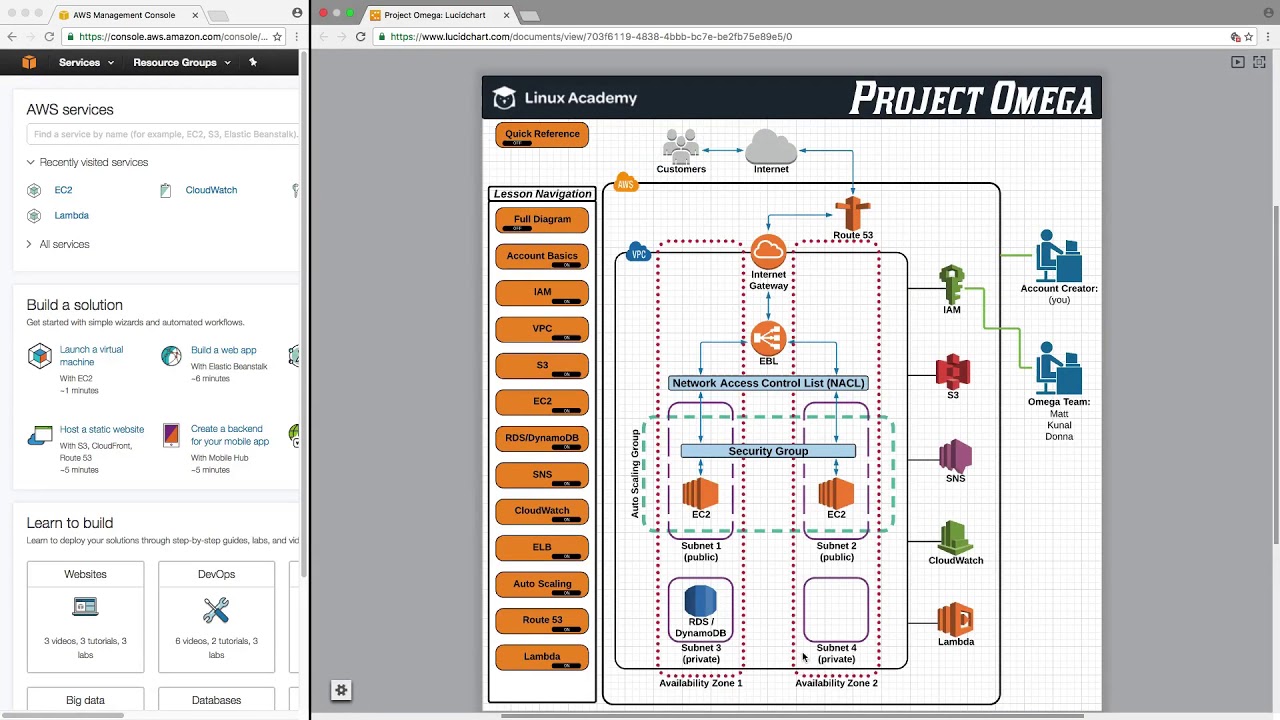Click the EC2 icon in Subnet 1
Viewport: 1280px width, 720px height.
click(x=700, y=493)
